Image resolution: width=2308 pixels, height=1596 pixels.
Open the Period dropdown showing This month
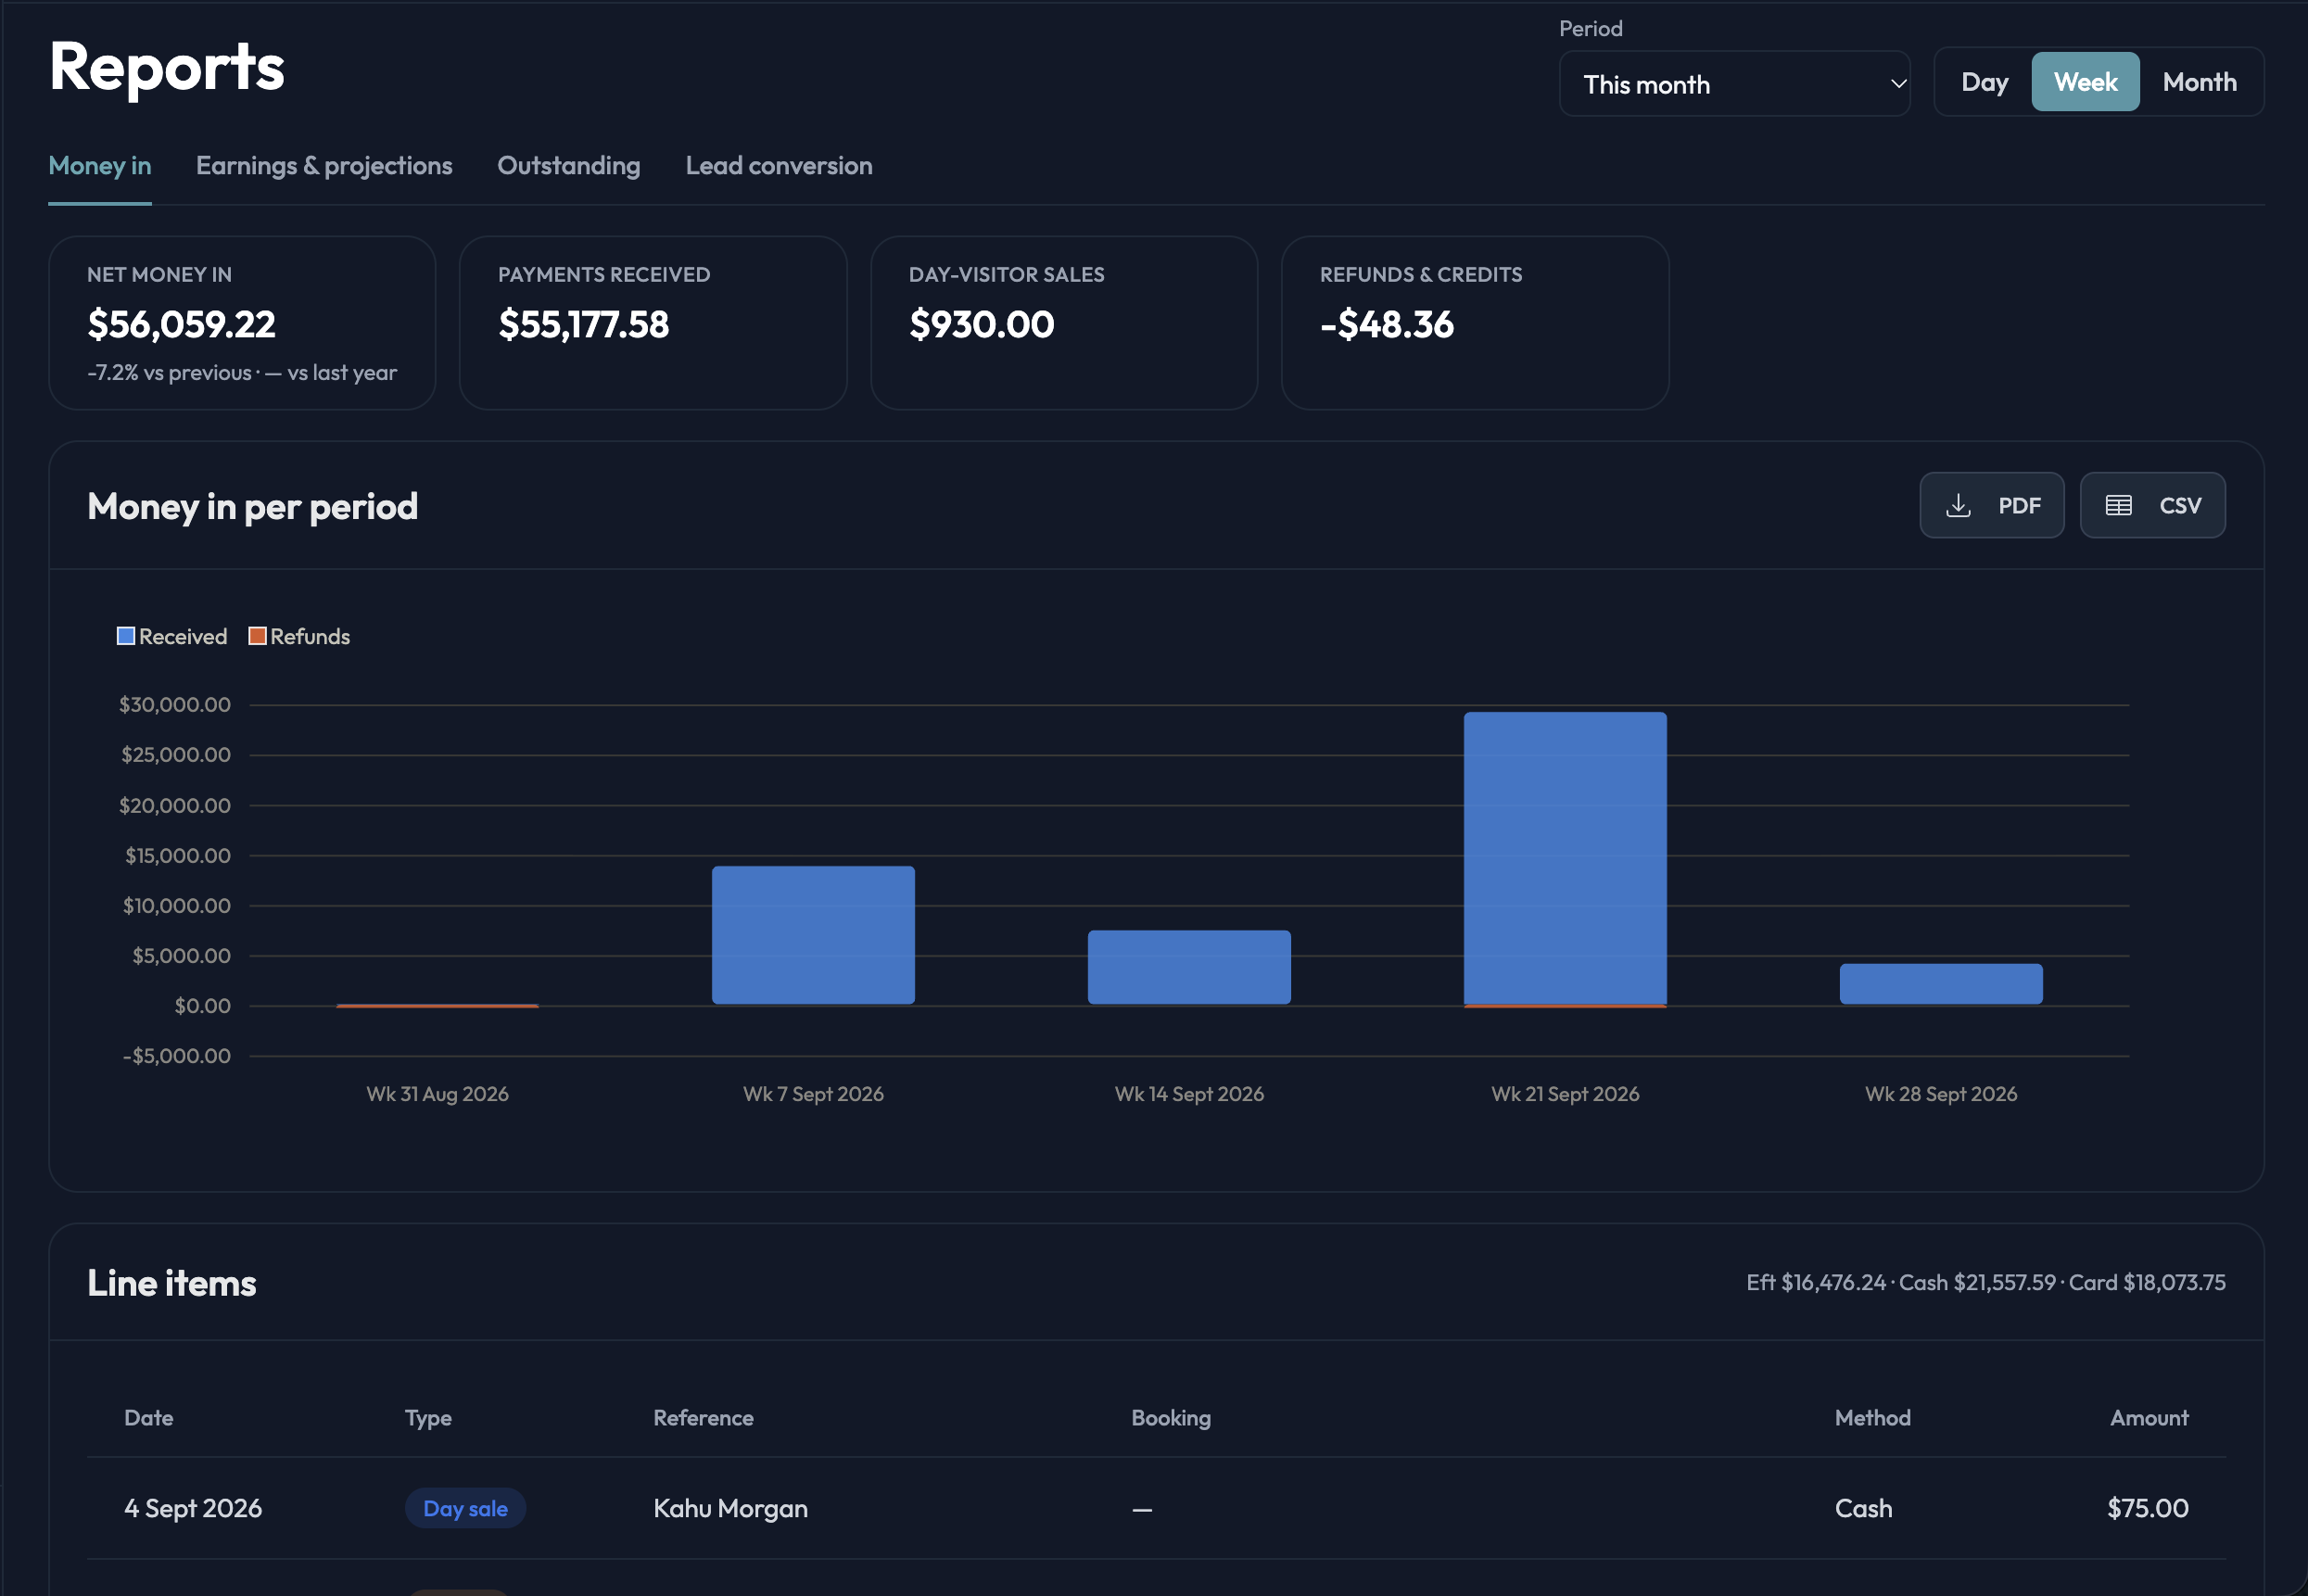coord(1734,84)
